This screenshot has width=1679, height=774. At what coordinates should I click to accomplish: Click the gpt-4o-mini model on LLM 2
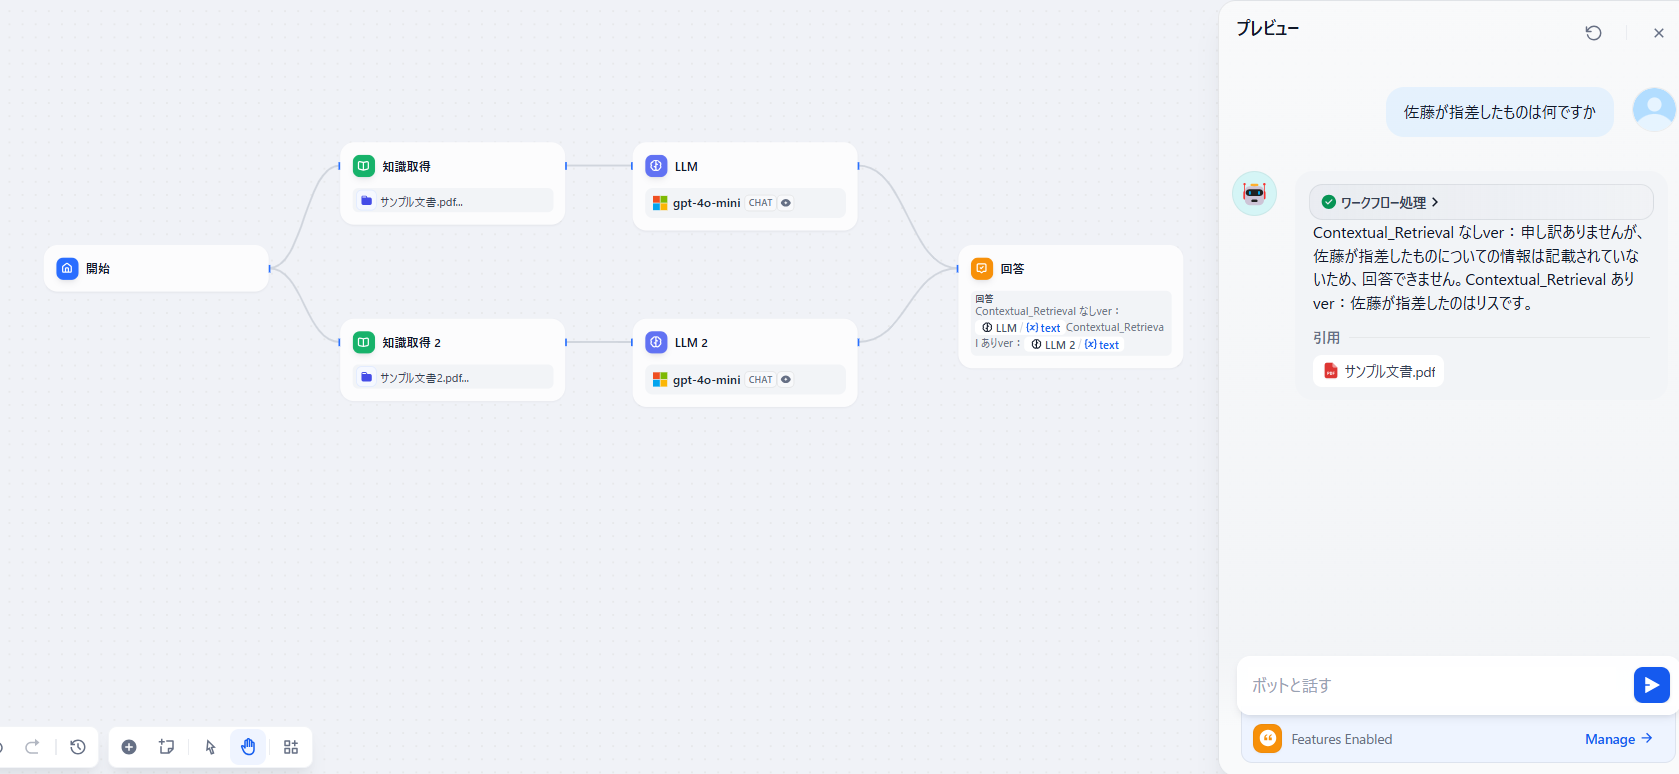706,380
